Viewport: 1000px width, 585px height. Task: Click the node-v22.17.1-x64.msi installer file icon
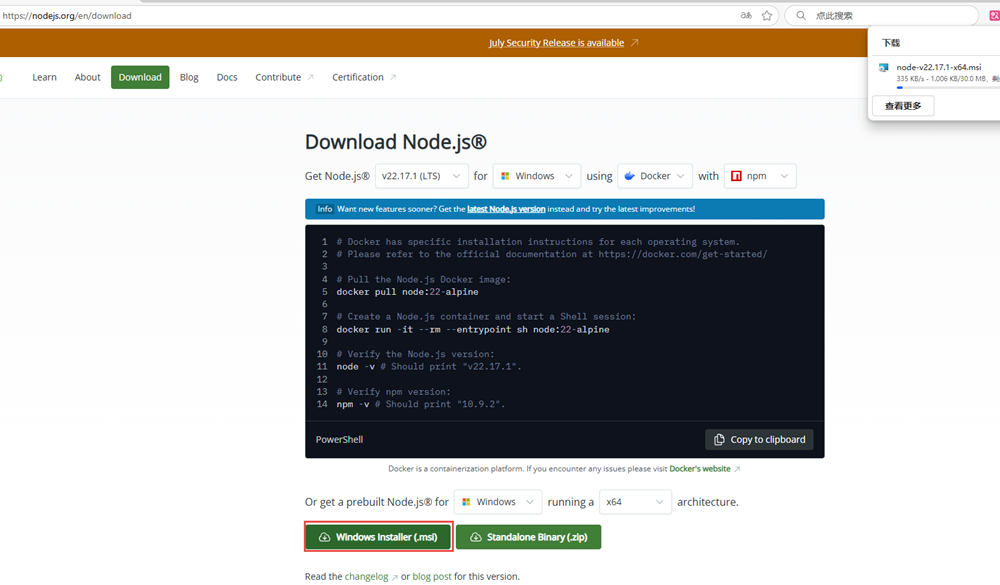click(x=883, y=67)
